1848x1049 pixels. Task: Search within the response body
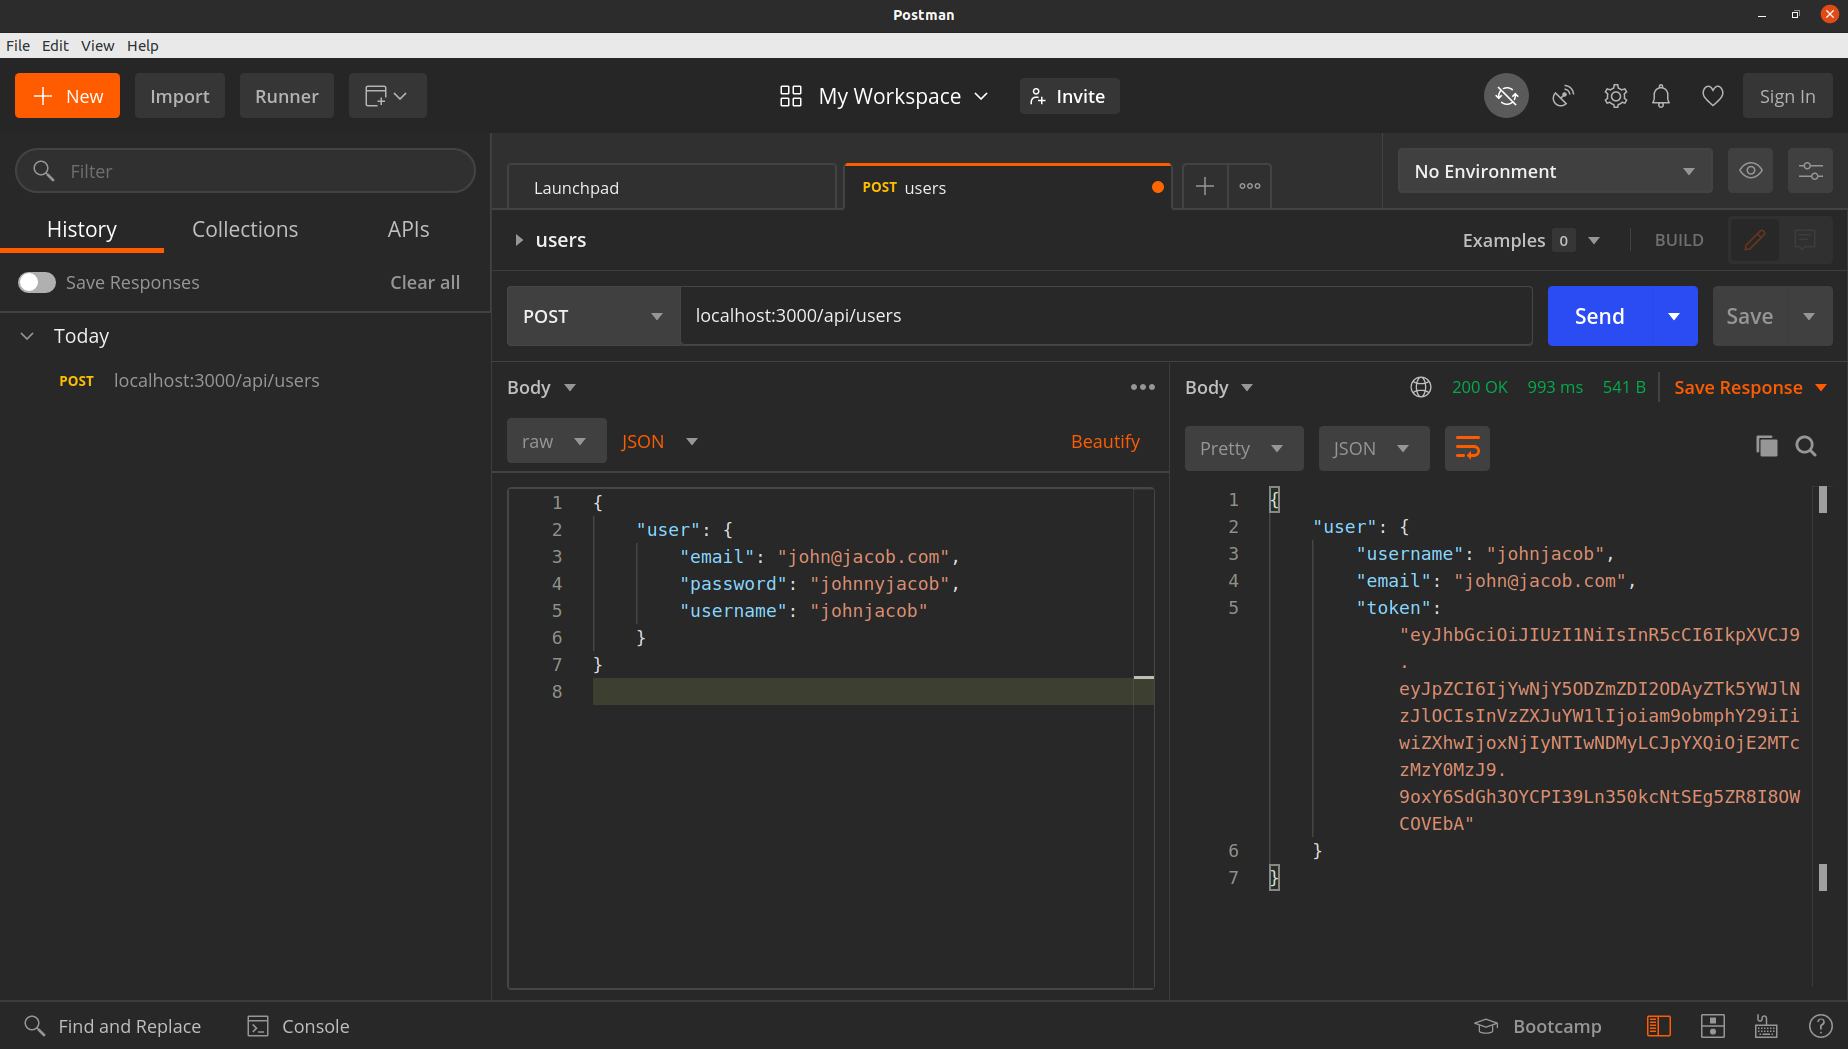[x=1806, y=446]
